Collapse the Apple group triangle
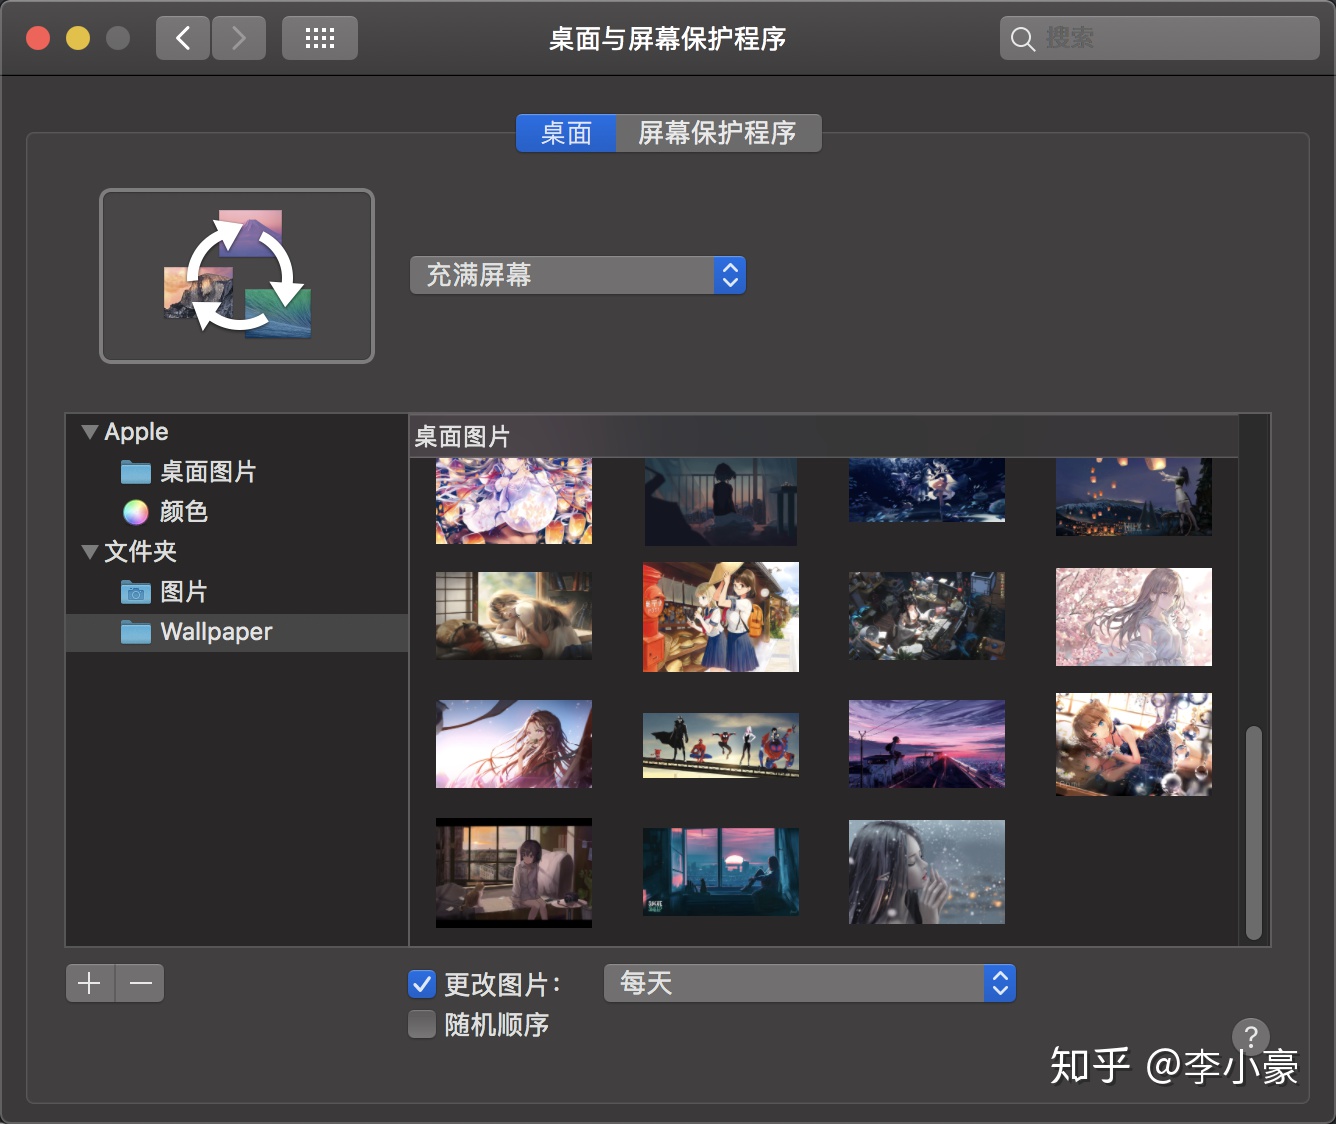 89,432
